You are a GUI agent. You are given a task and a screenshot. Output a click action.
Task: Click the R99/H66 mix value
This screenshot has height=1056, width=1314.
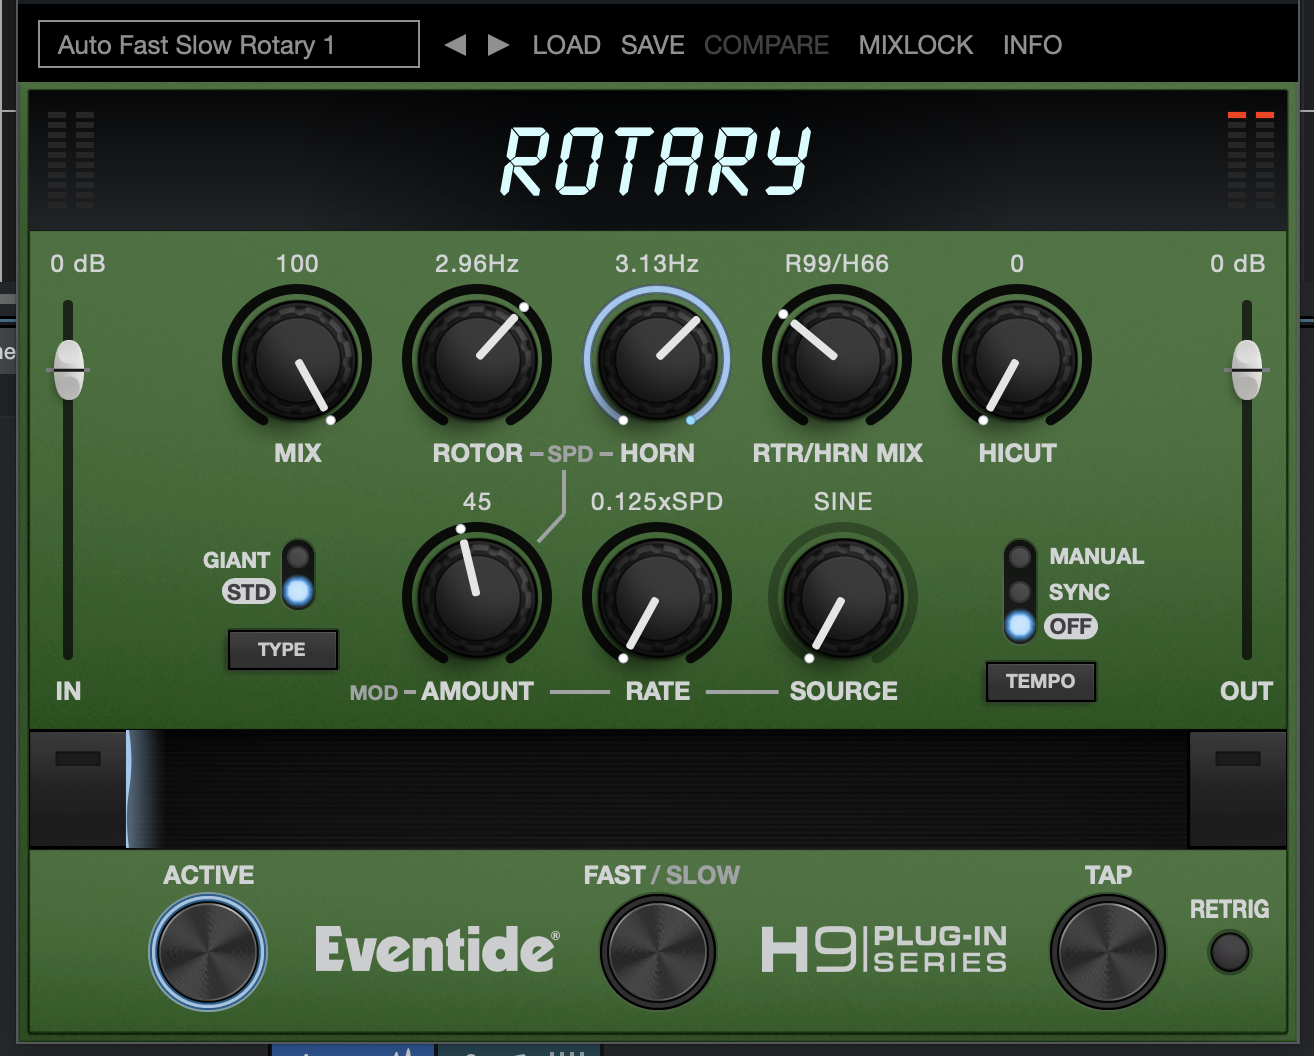837,264
